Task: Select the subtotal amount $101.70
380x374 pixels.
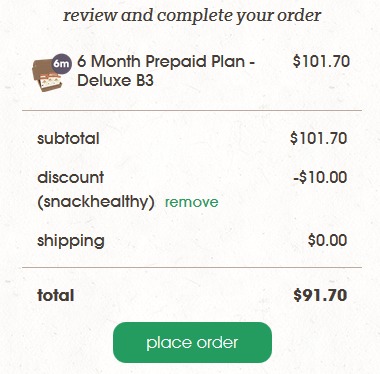Action: (x=318, y=138)
